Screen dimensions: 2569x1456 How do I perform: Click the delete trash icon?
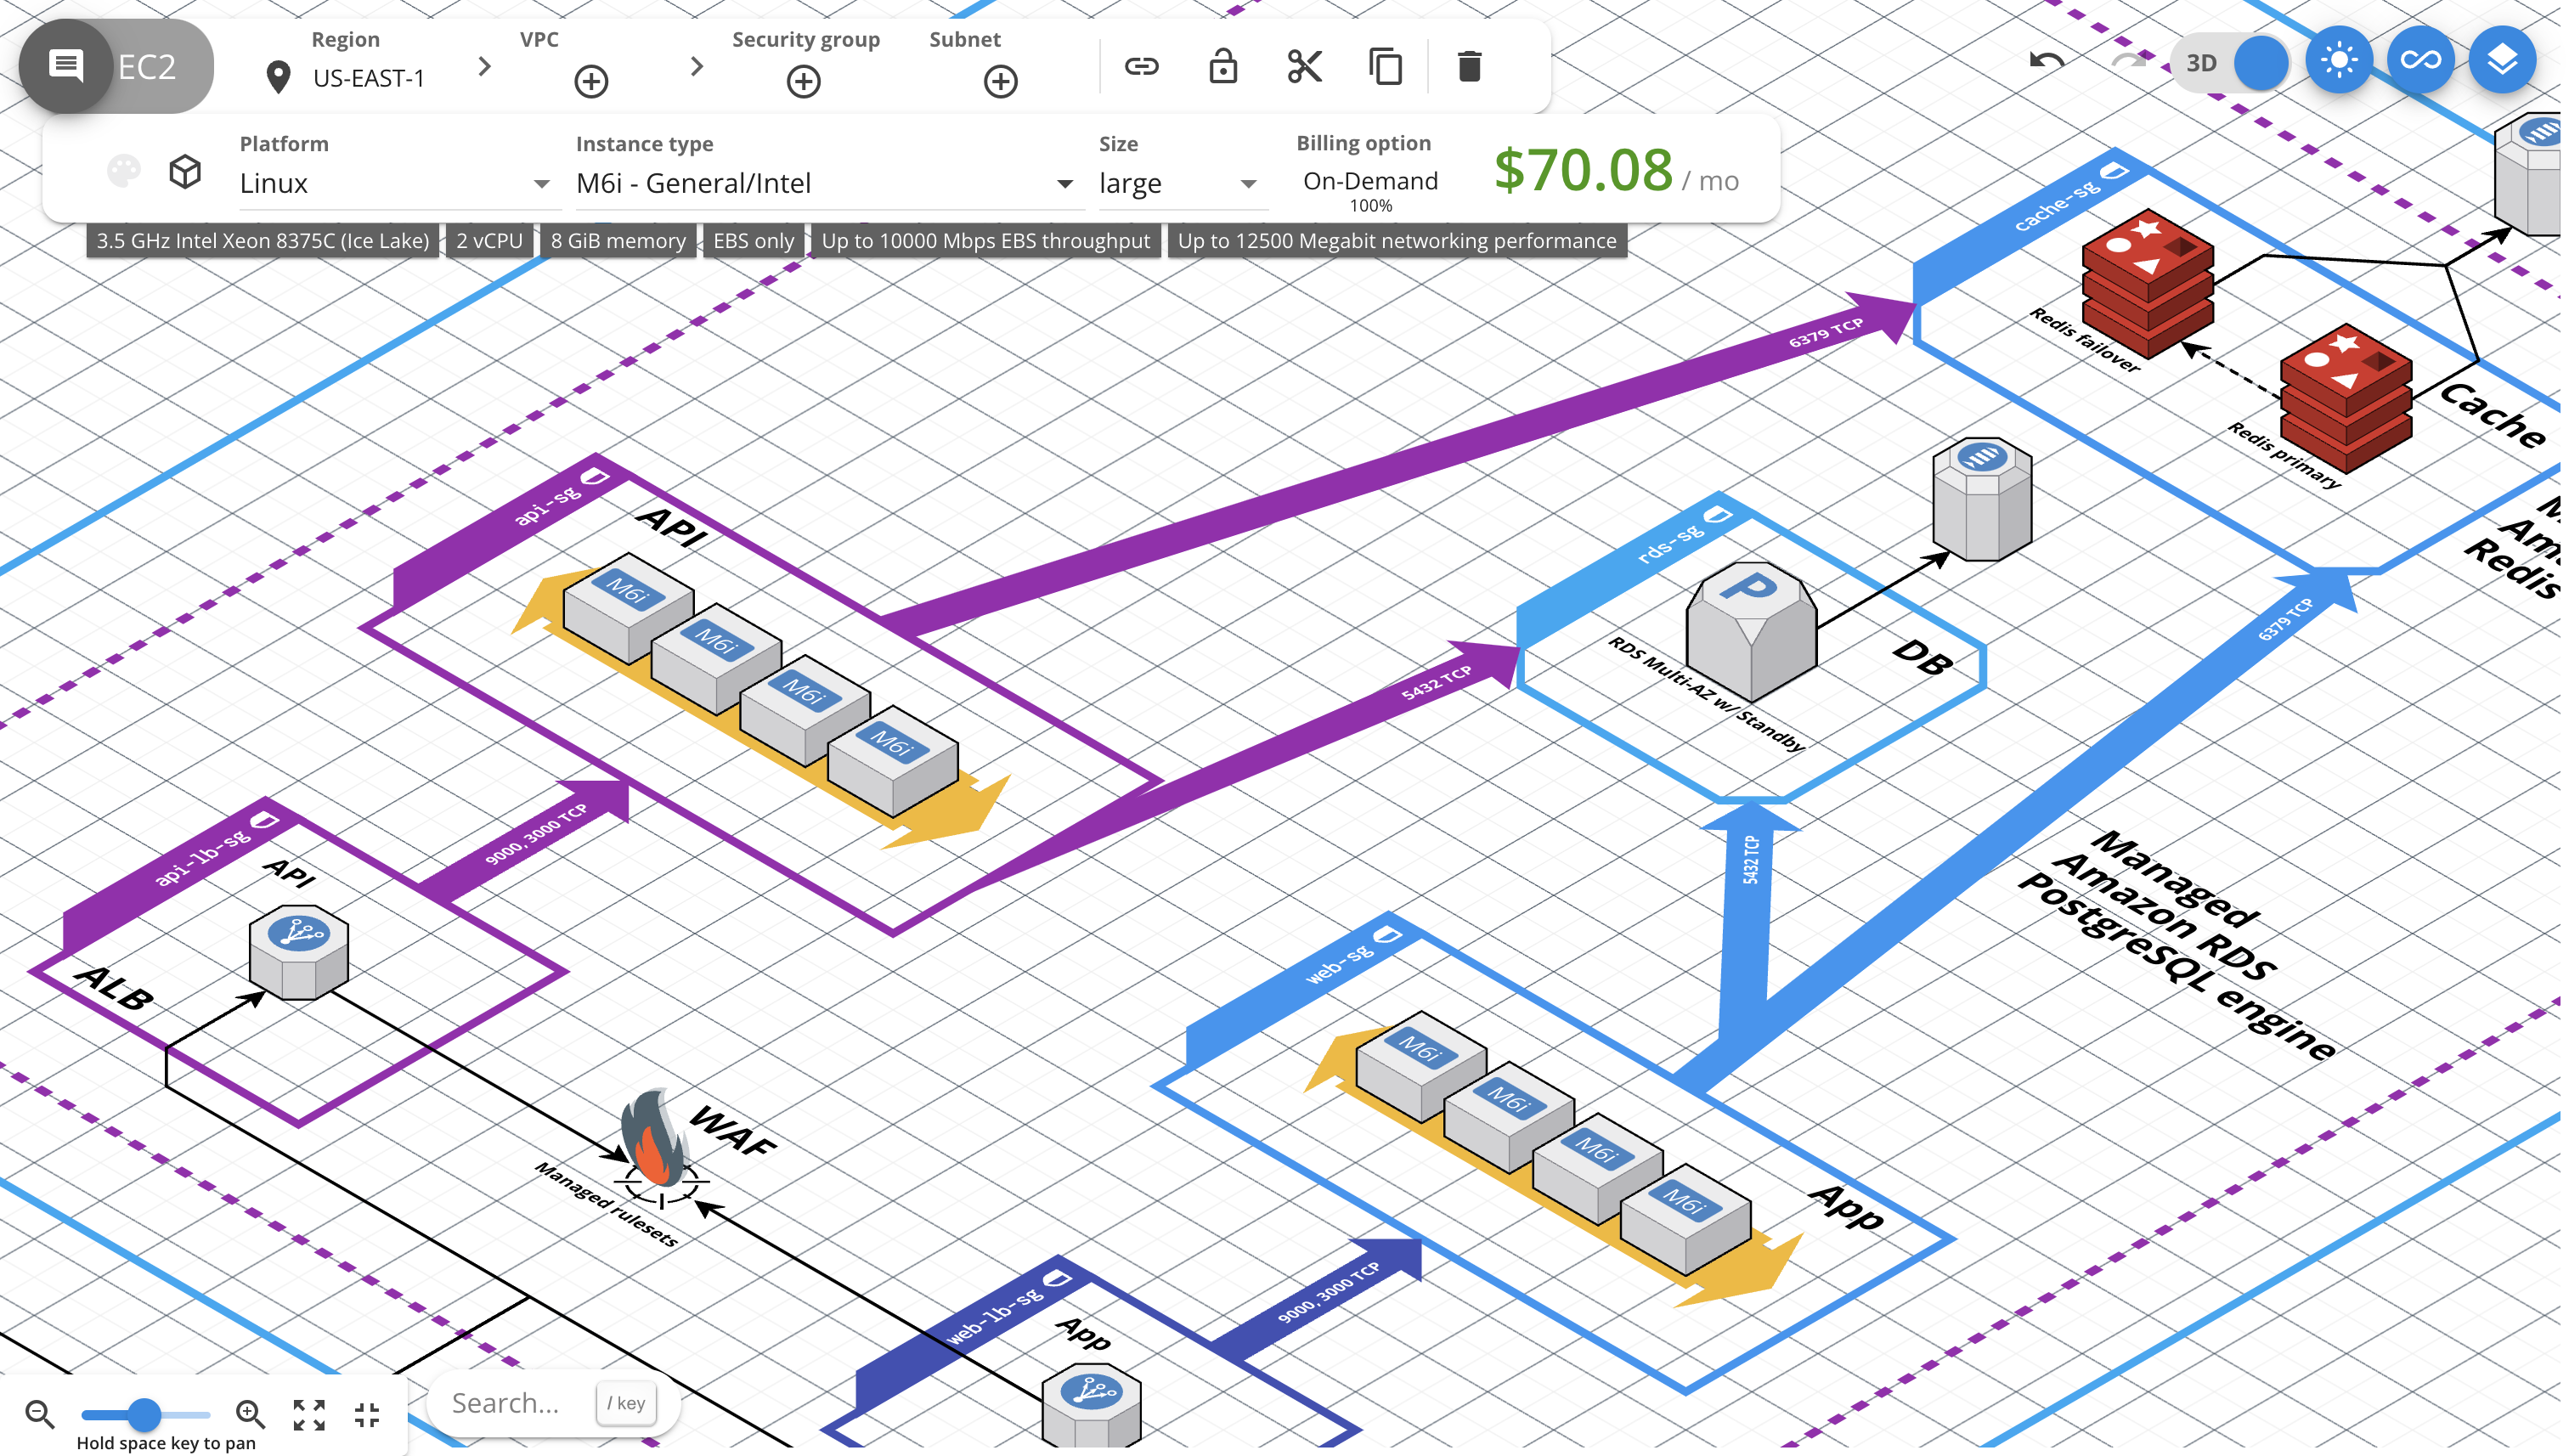(1470, 65)
